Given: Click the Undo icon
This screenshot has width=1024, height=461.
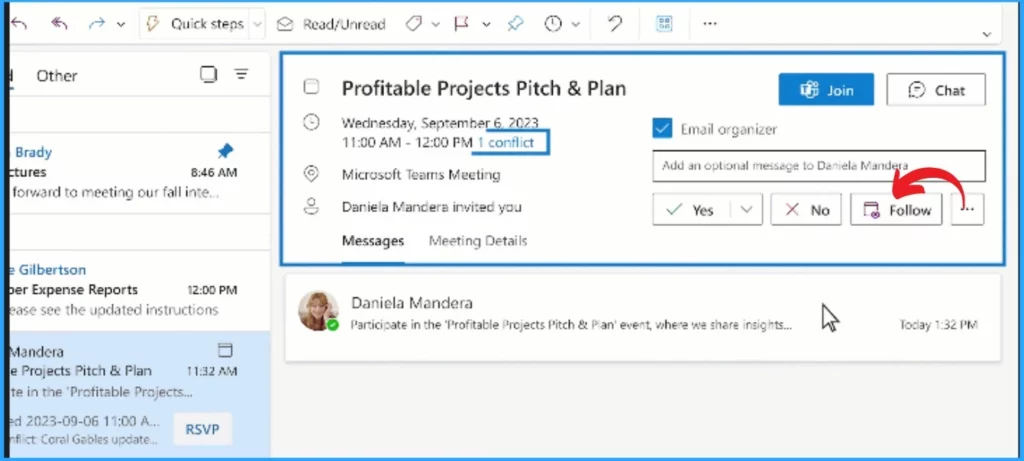Looking at the screenshot, I should point(615,24).
